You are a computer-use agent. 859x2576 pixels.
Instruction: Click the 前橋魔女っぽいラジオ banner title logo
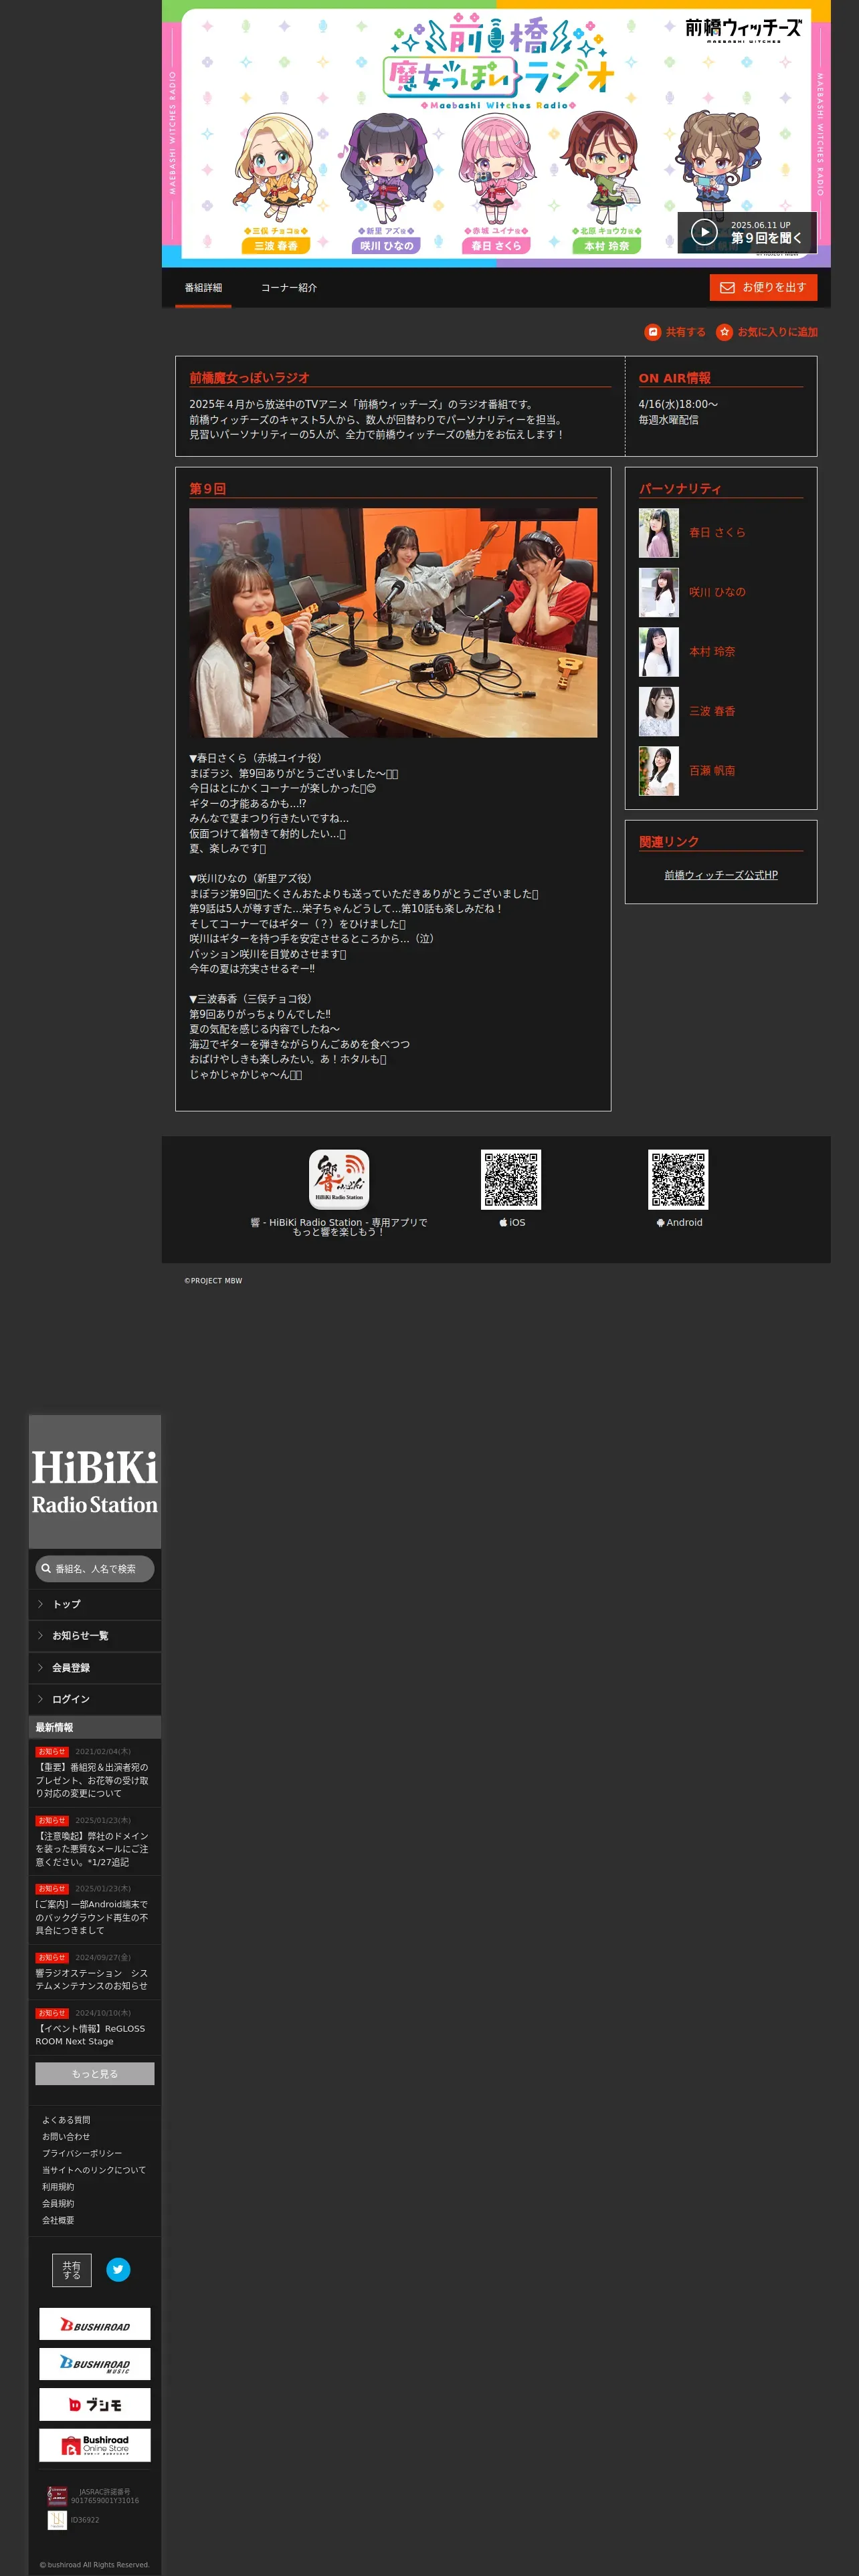pyautogui.click(x=498, y=60)
